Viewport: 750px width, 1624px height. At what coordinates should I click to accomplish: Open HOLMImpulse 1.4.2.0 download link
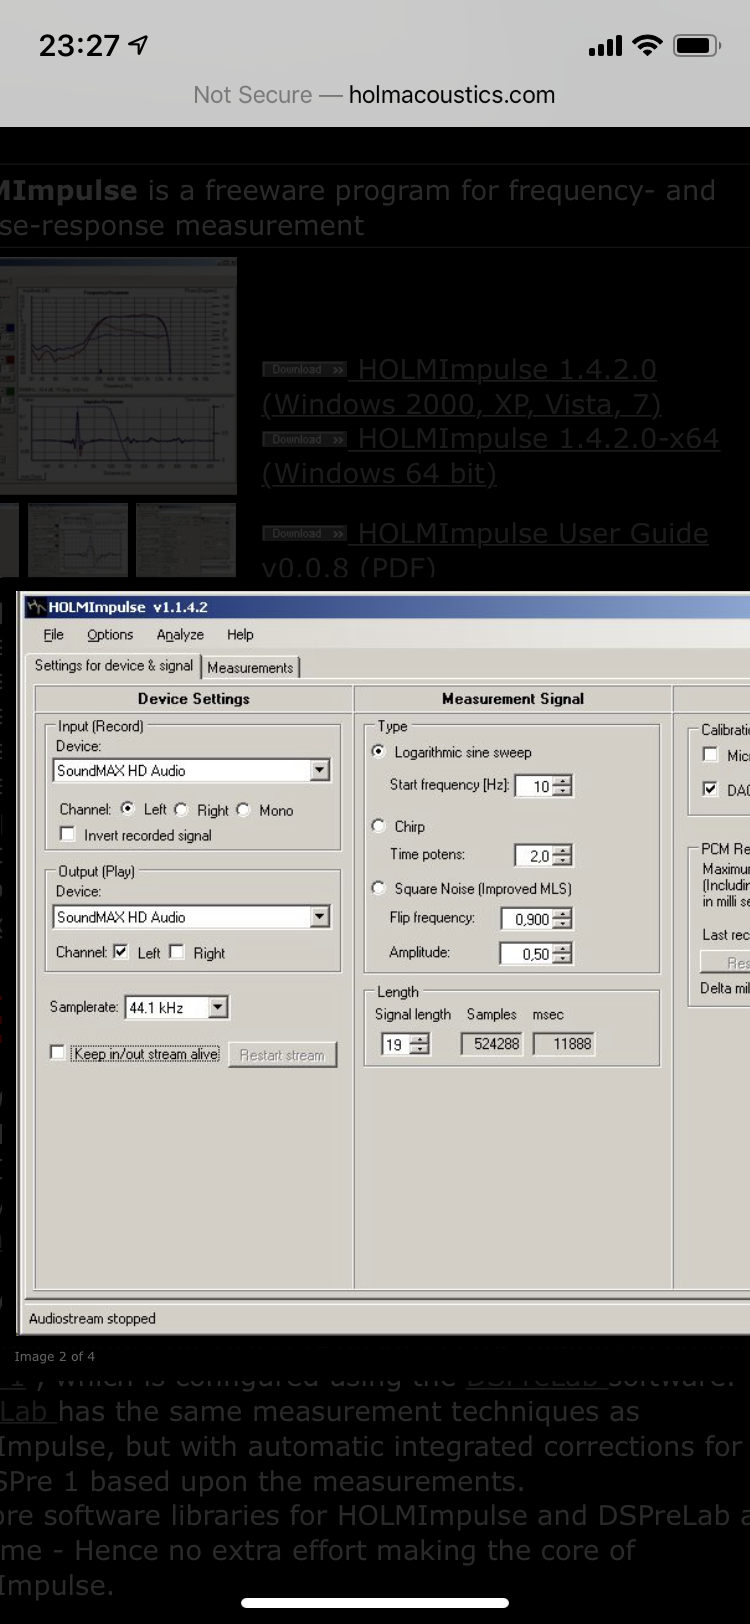(x=459, y=387)
